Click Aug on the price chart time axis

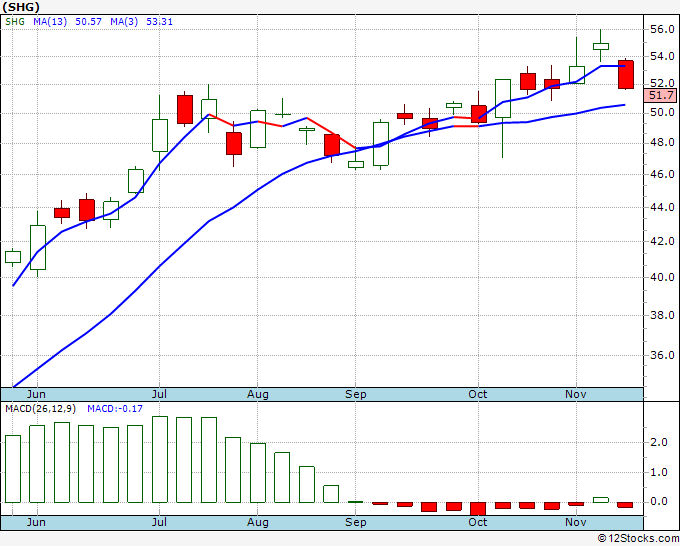click(x=258, y=394)
